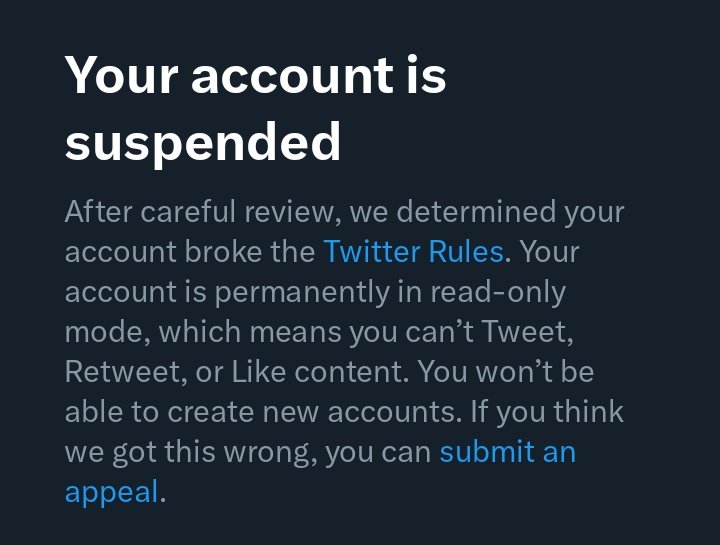The width and height of the screenshot is (720, 545).
Task: Click the phrase "Like content"
Action: 317,372
